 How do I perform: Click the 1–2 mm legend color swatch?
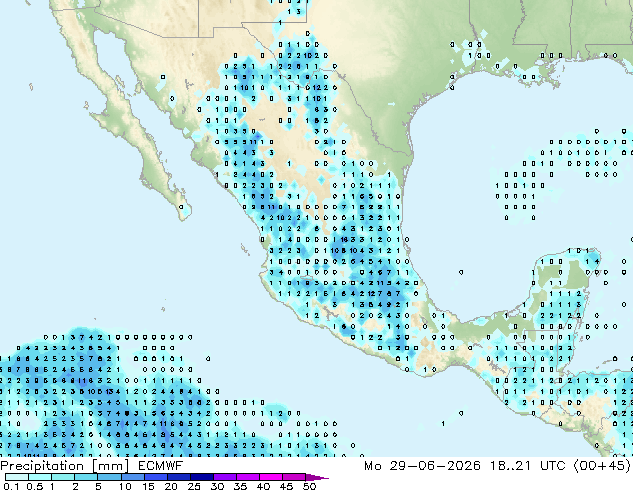coord(63,477)
